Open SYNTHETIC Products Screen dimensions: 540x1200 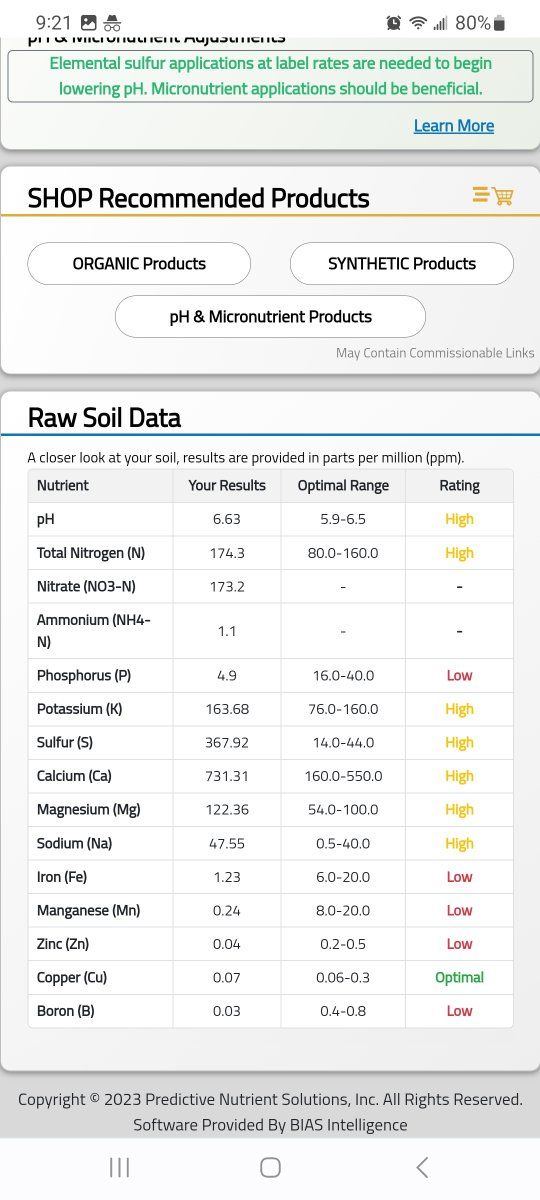[x=402, y=264]
